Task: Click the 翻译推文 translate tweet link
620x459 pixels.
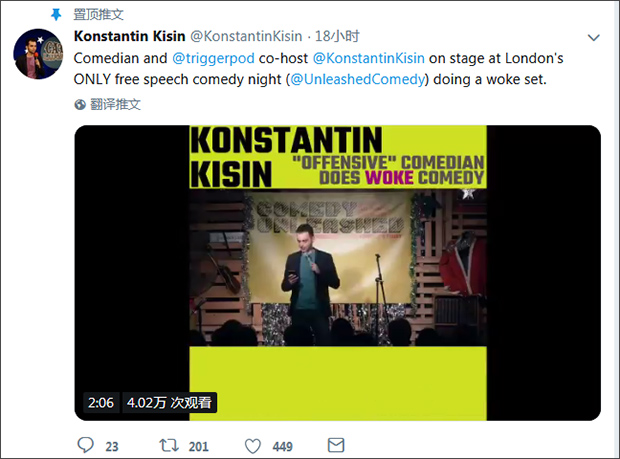Action: point(115,104)
